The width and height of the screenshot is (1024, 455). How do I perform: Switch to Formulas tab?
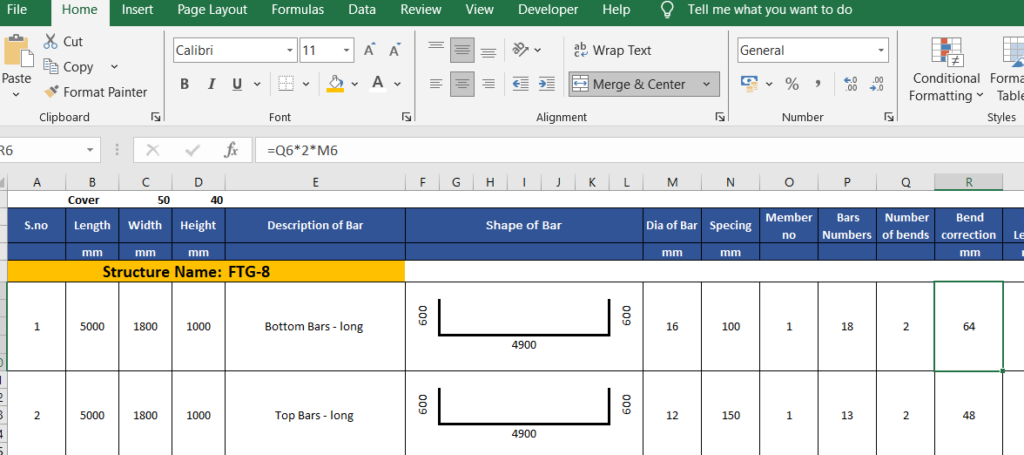pyautogui.click(x=298, y=10)
